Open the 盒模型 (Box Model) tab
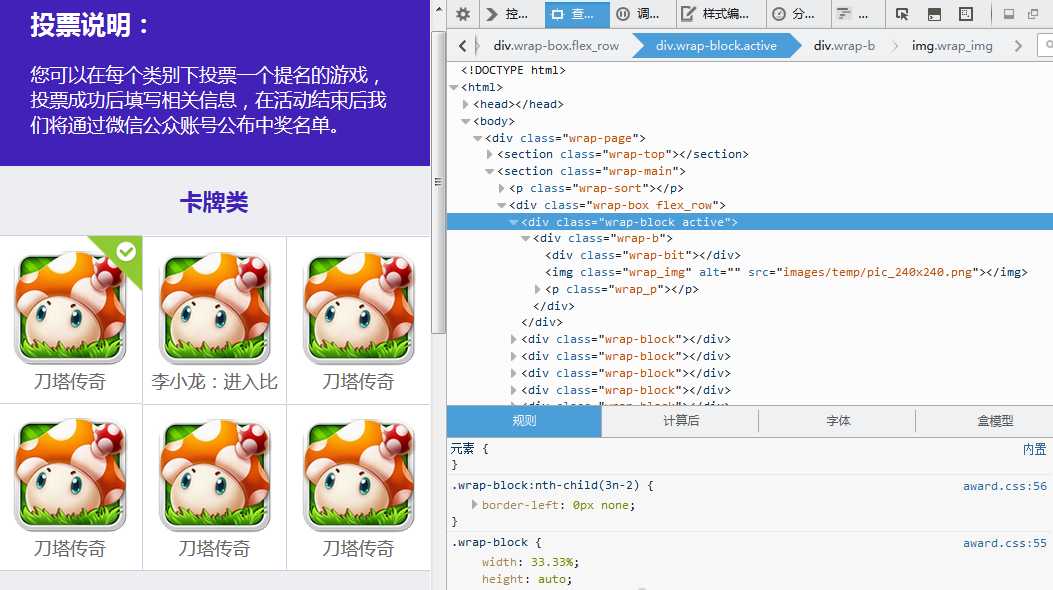1053x590 pixels. coord(995,421)
